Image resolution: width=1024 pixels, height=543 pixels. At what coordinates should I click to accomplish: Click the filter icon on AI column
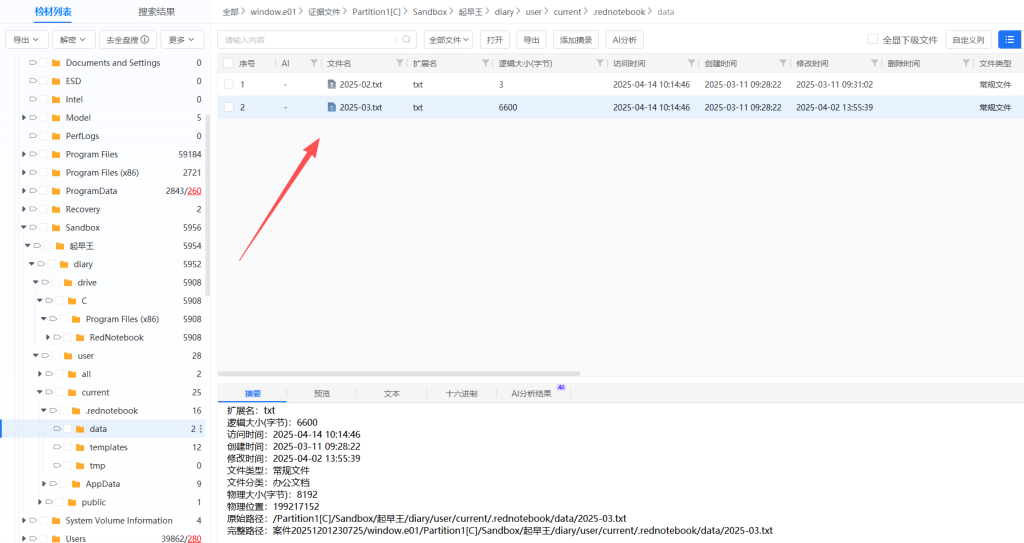[314, 63]
